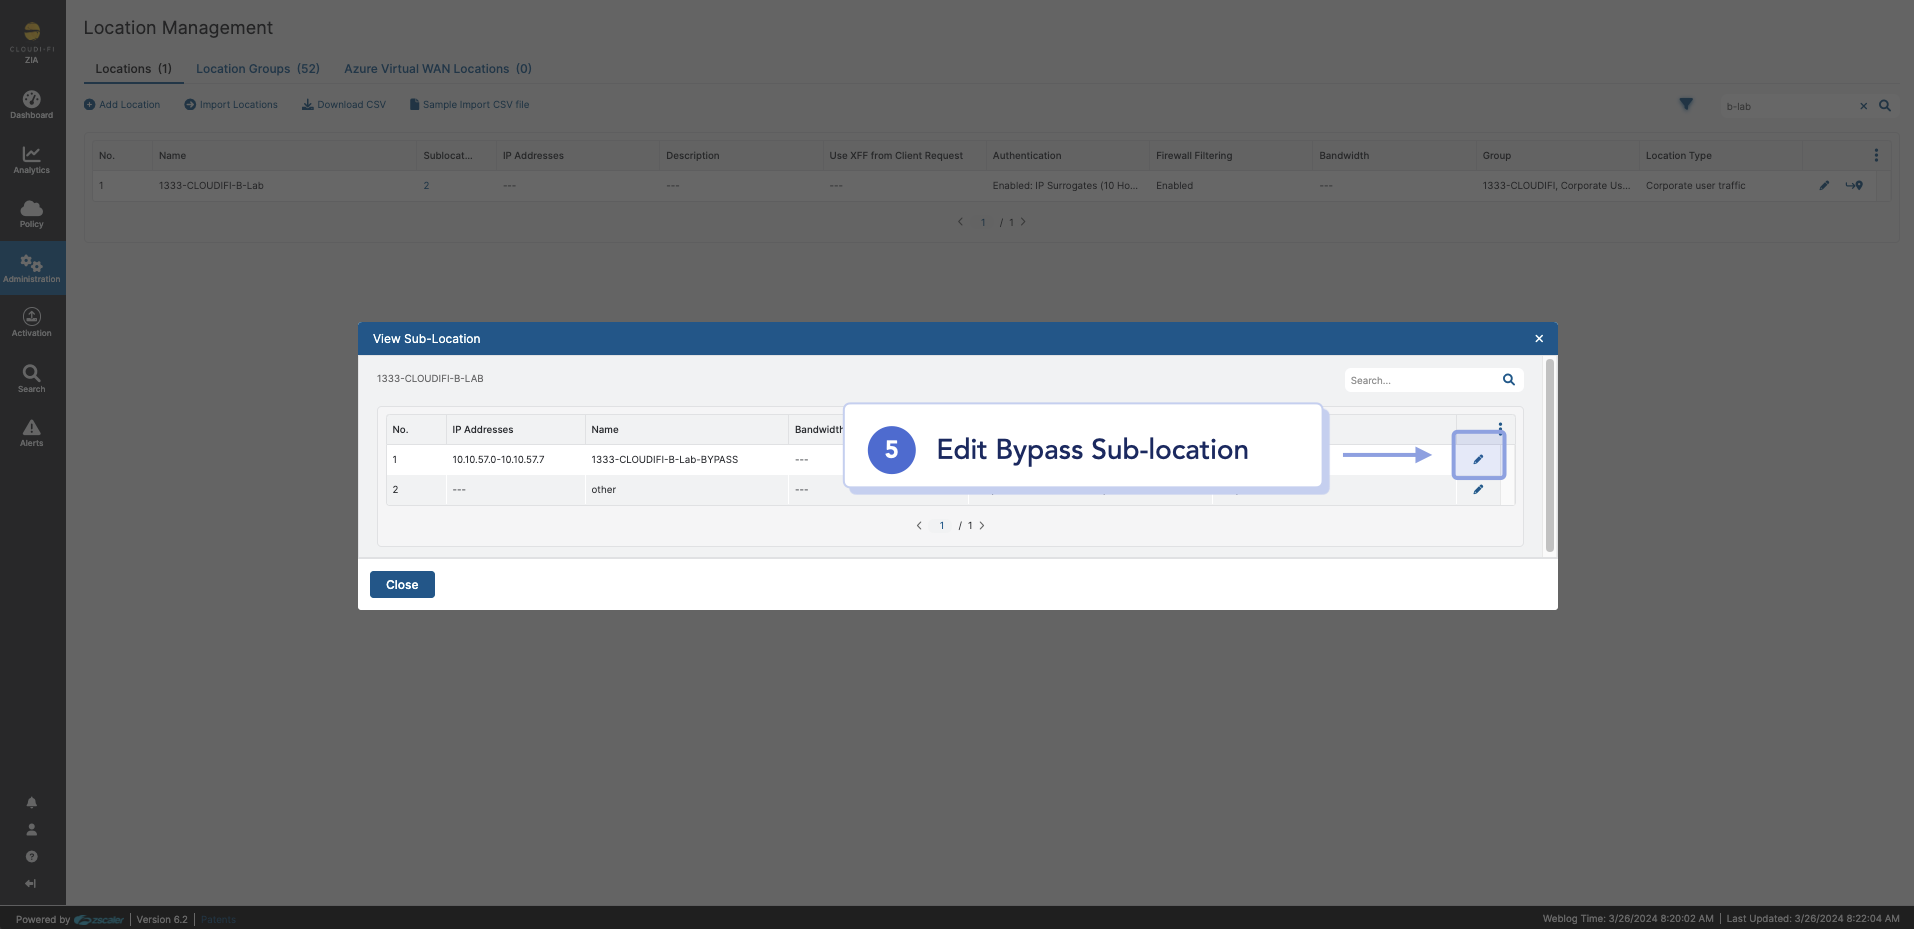Open Analytics from the sidebar

(32, 159)
